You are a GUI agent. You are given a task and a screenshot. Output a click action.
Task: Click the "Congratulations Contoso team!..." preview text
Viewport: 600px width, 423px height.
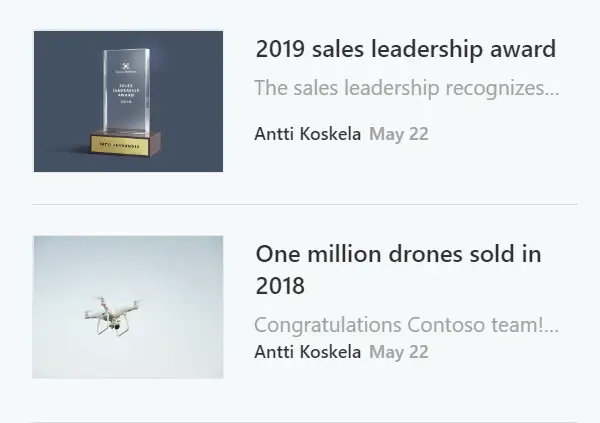click(406, 325)
